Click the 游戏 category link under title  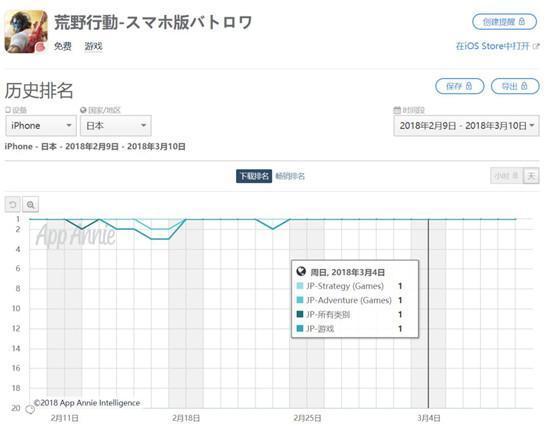pos(94,46)
